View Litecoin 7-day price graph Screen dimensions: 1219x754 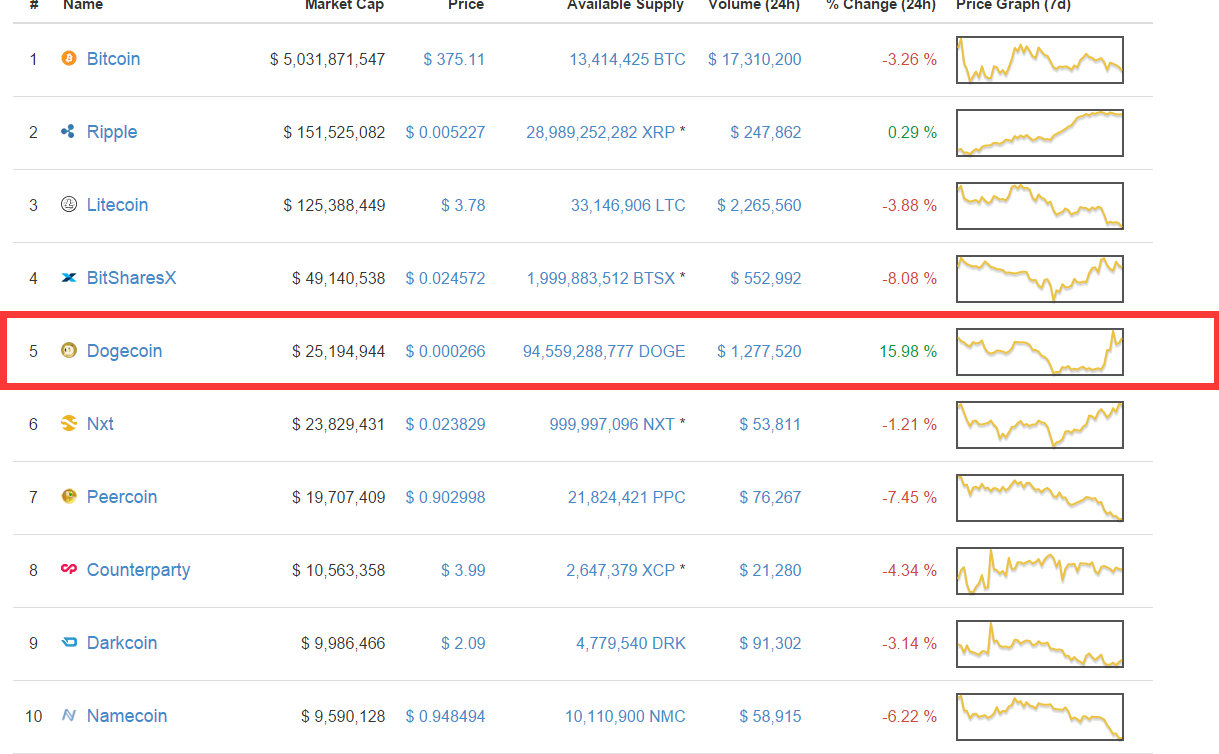coord(1040,206)
